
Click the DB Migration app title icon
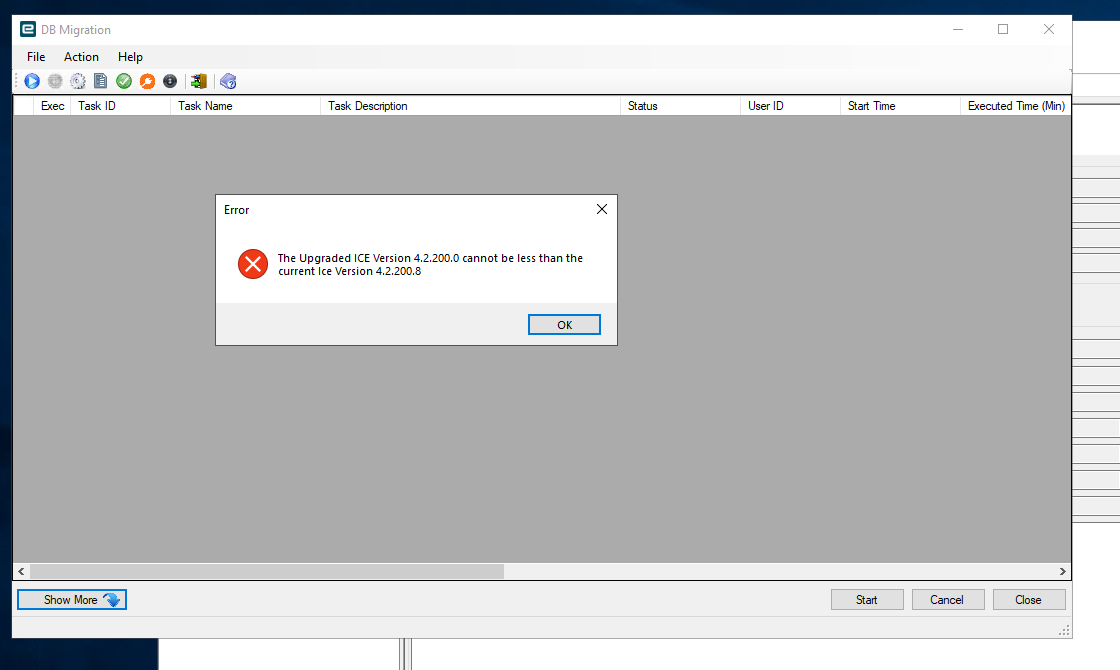[28, 29]
